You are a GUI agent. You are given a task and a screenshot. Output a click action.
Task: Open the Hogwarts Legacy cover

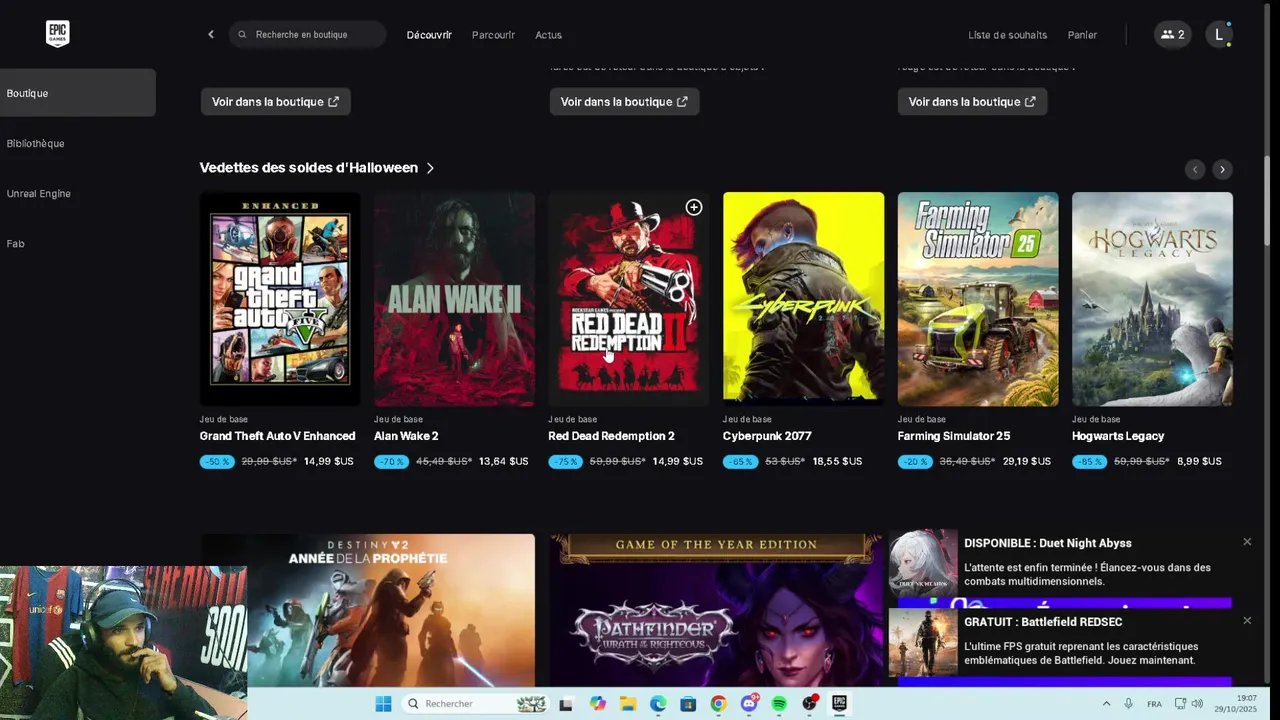point(1152,299)
